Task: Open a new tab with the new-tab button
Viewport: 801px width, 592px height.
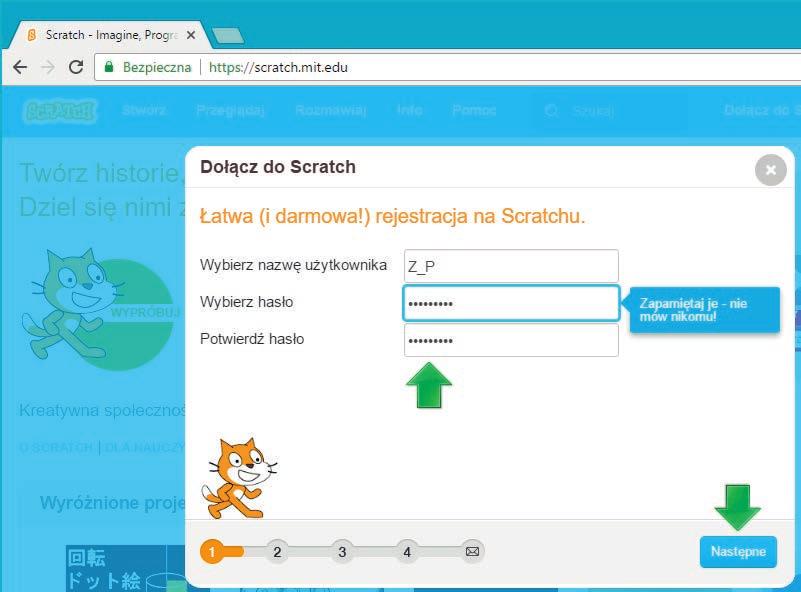Action: 228,36
